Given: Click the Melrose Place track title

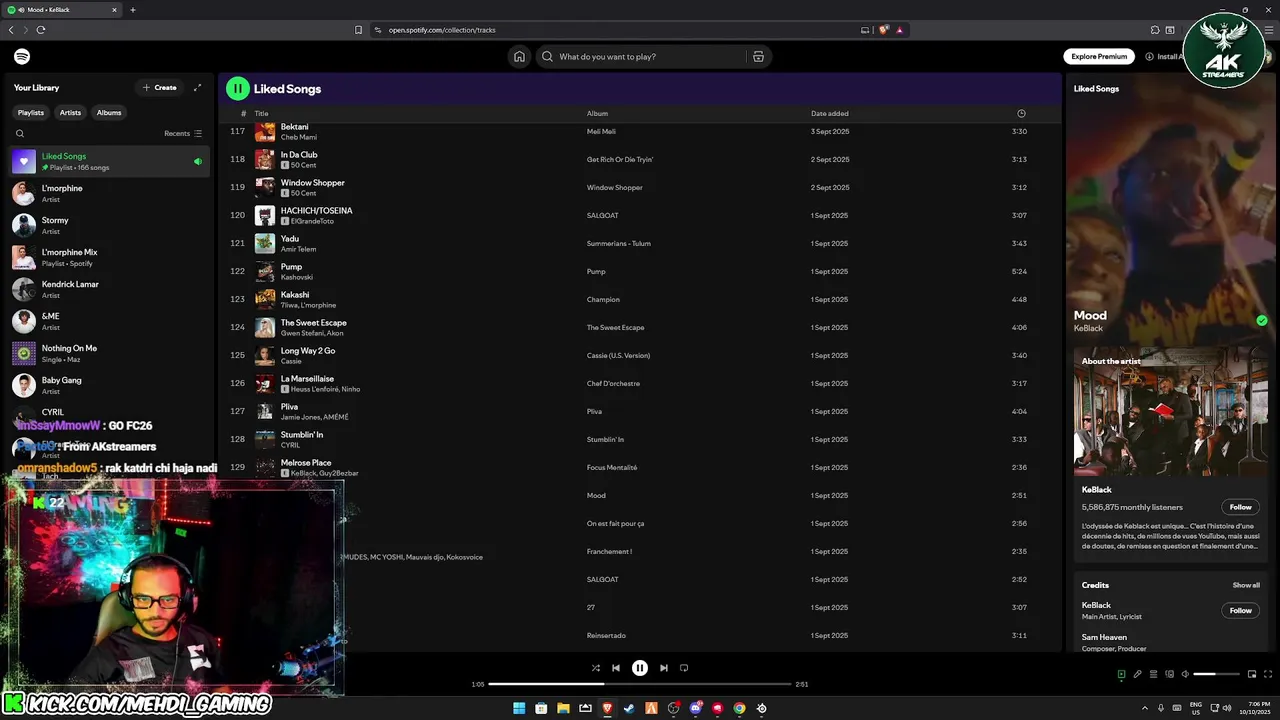Looking at the screenshot, I should coord(306,463).
